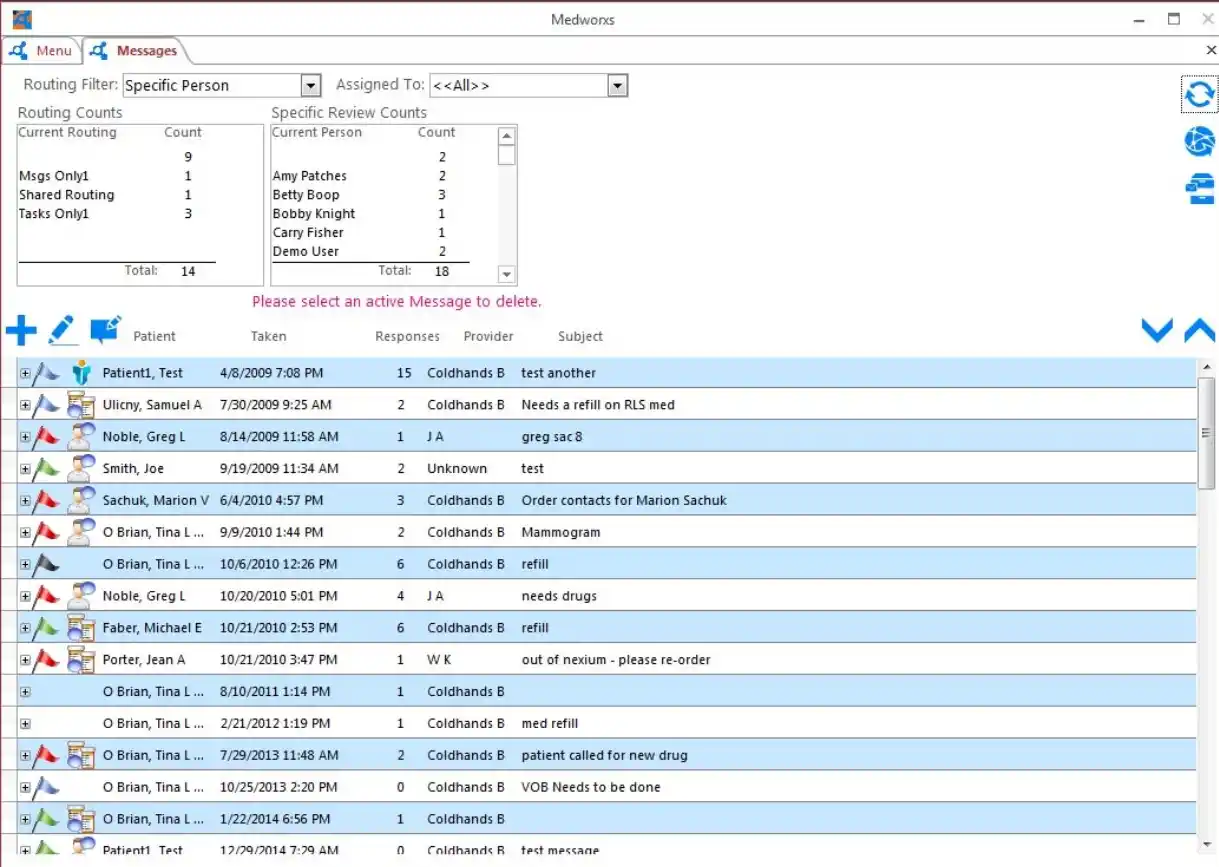Click the mailbox archive icon on the right
Viewport: 1219px width, 867px height.
coord(1198,188)
